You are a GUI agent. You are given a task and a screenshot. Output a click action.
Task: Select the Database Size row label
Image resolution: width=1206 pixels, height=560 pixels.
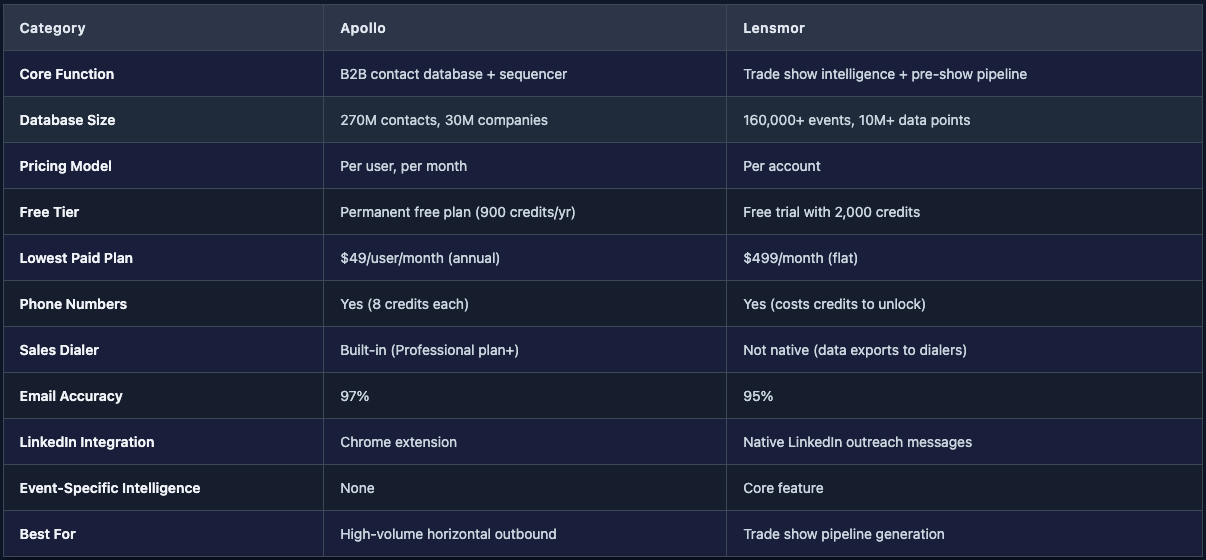point(67,120)
